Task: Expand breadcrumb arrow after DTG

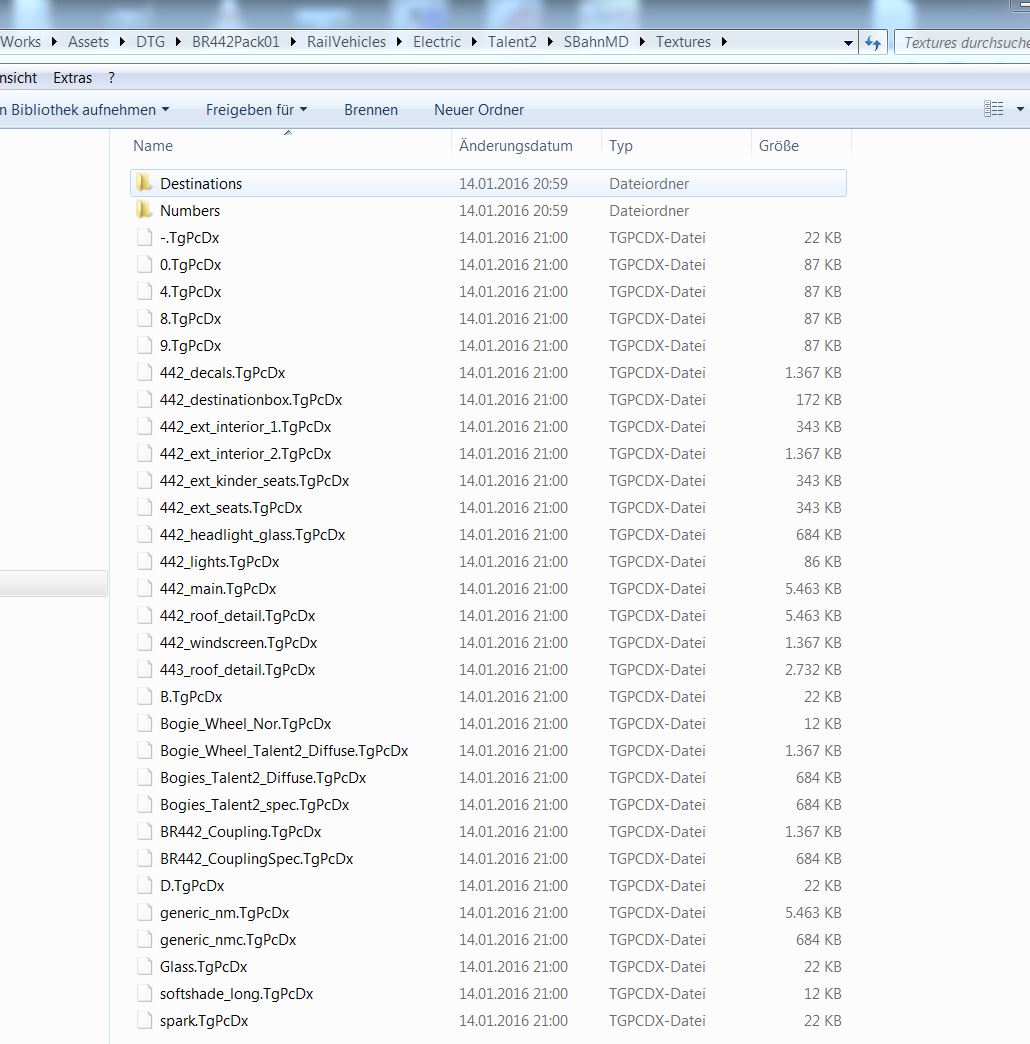Action: (x=178, y=42)
